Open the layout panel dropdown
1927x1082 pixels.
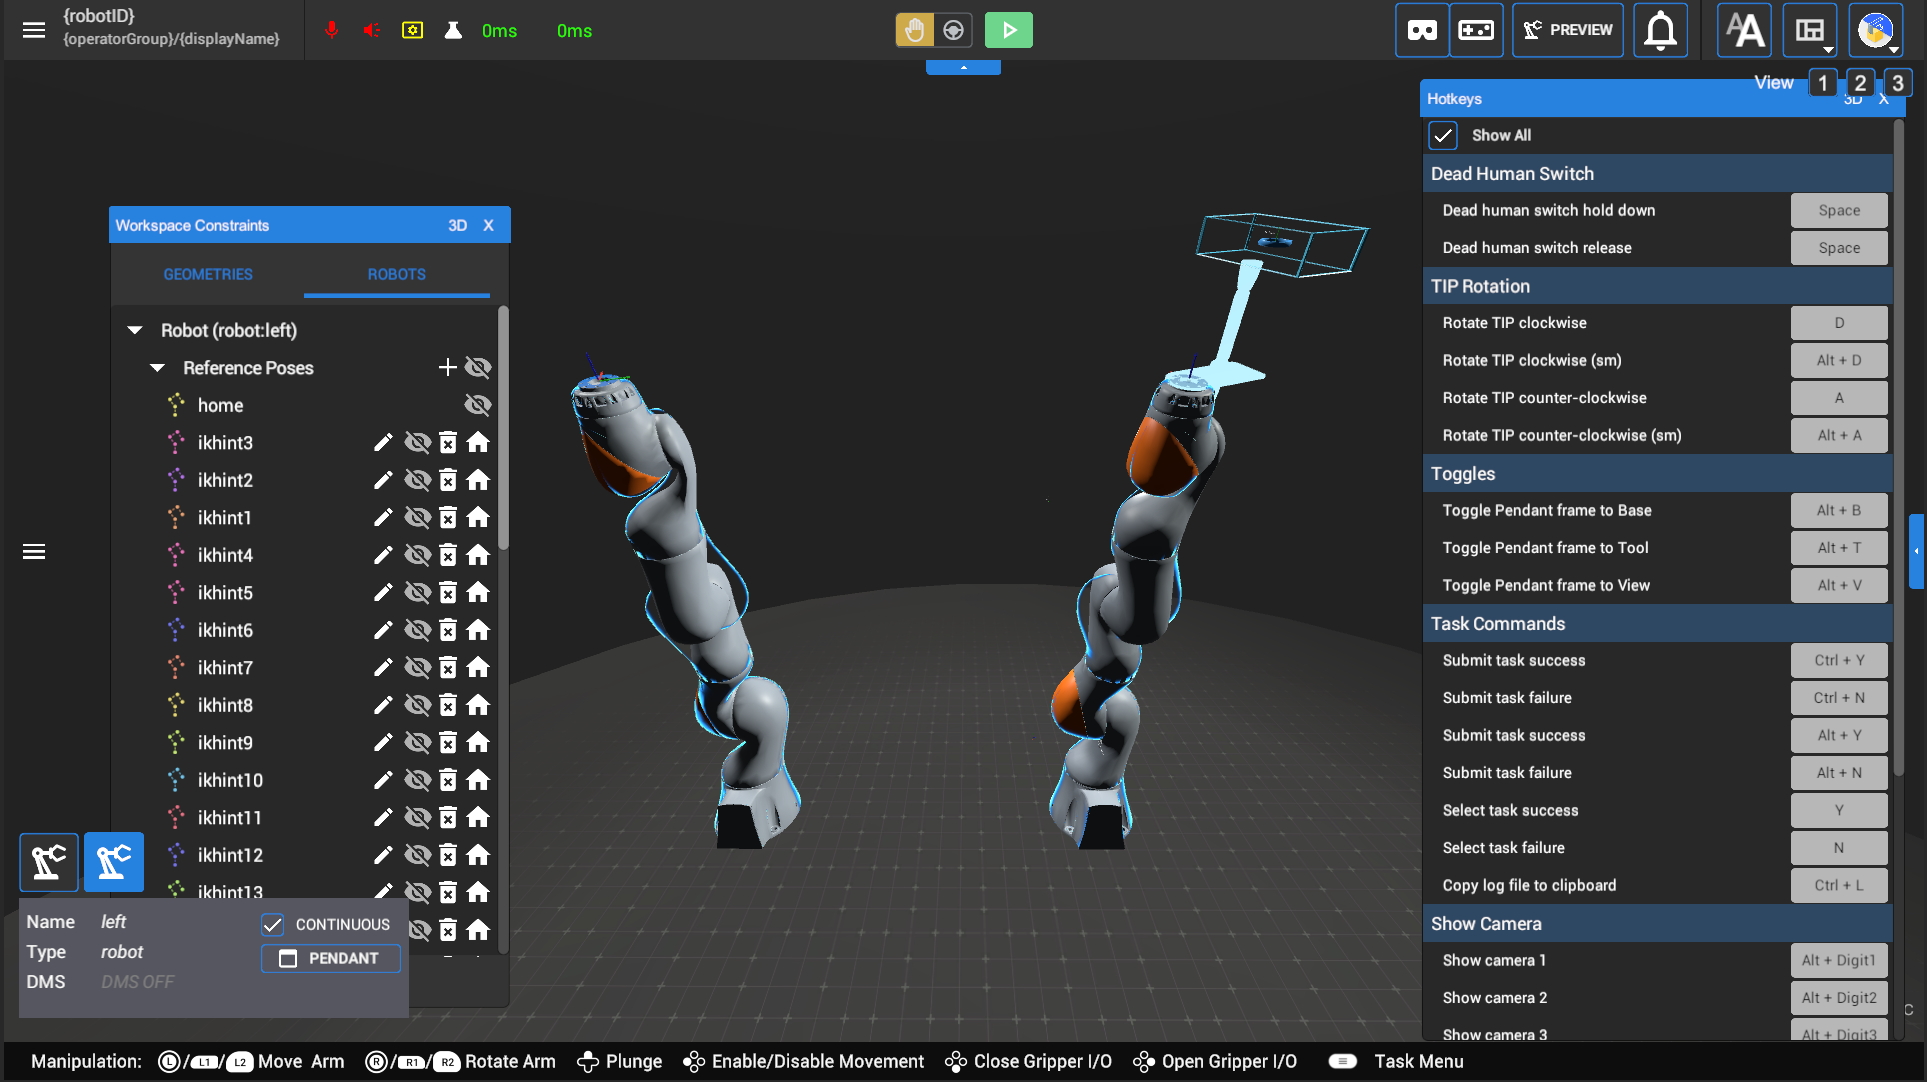tap(1810, 30)
